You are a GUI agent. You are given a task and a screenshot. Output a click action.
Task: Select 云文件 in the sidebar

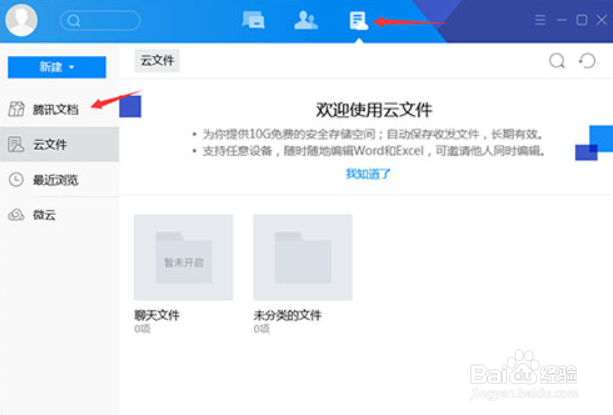click(59, 144)
